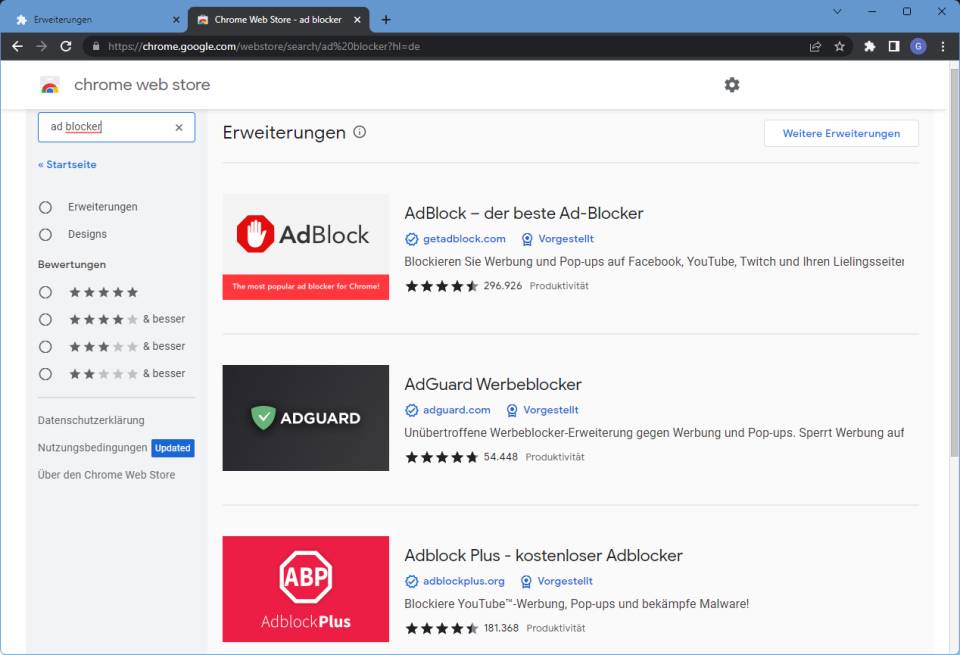The height and width of the screenshot is (655, 960).
Task: Open Adblock Plus - kostenloser Adblocker title
Action: click(543, 555)
